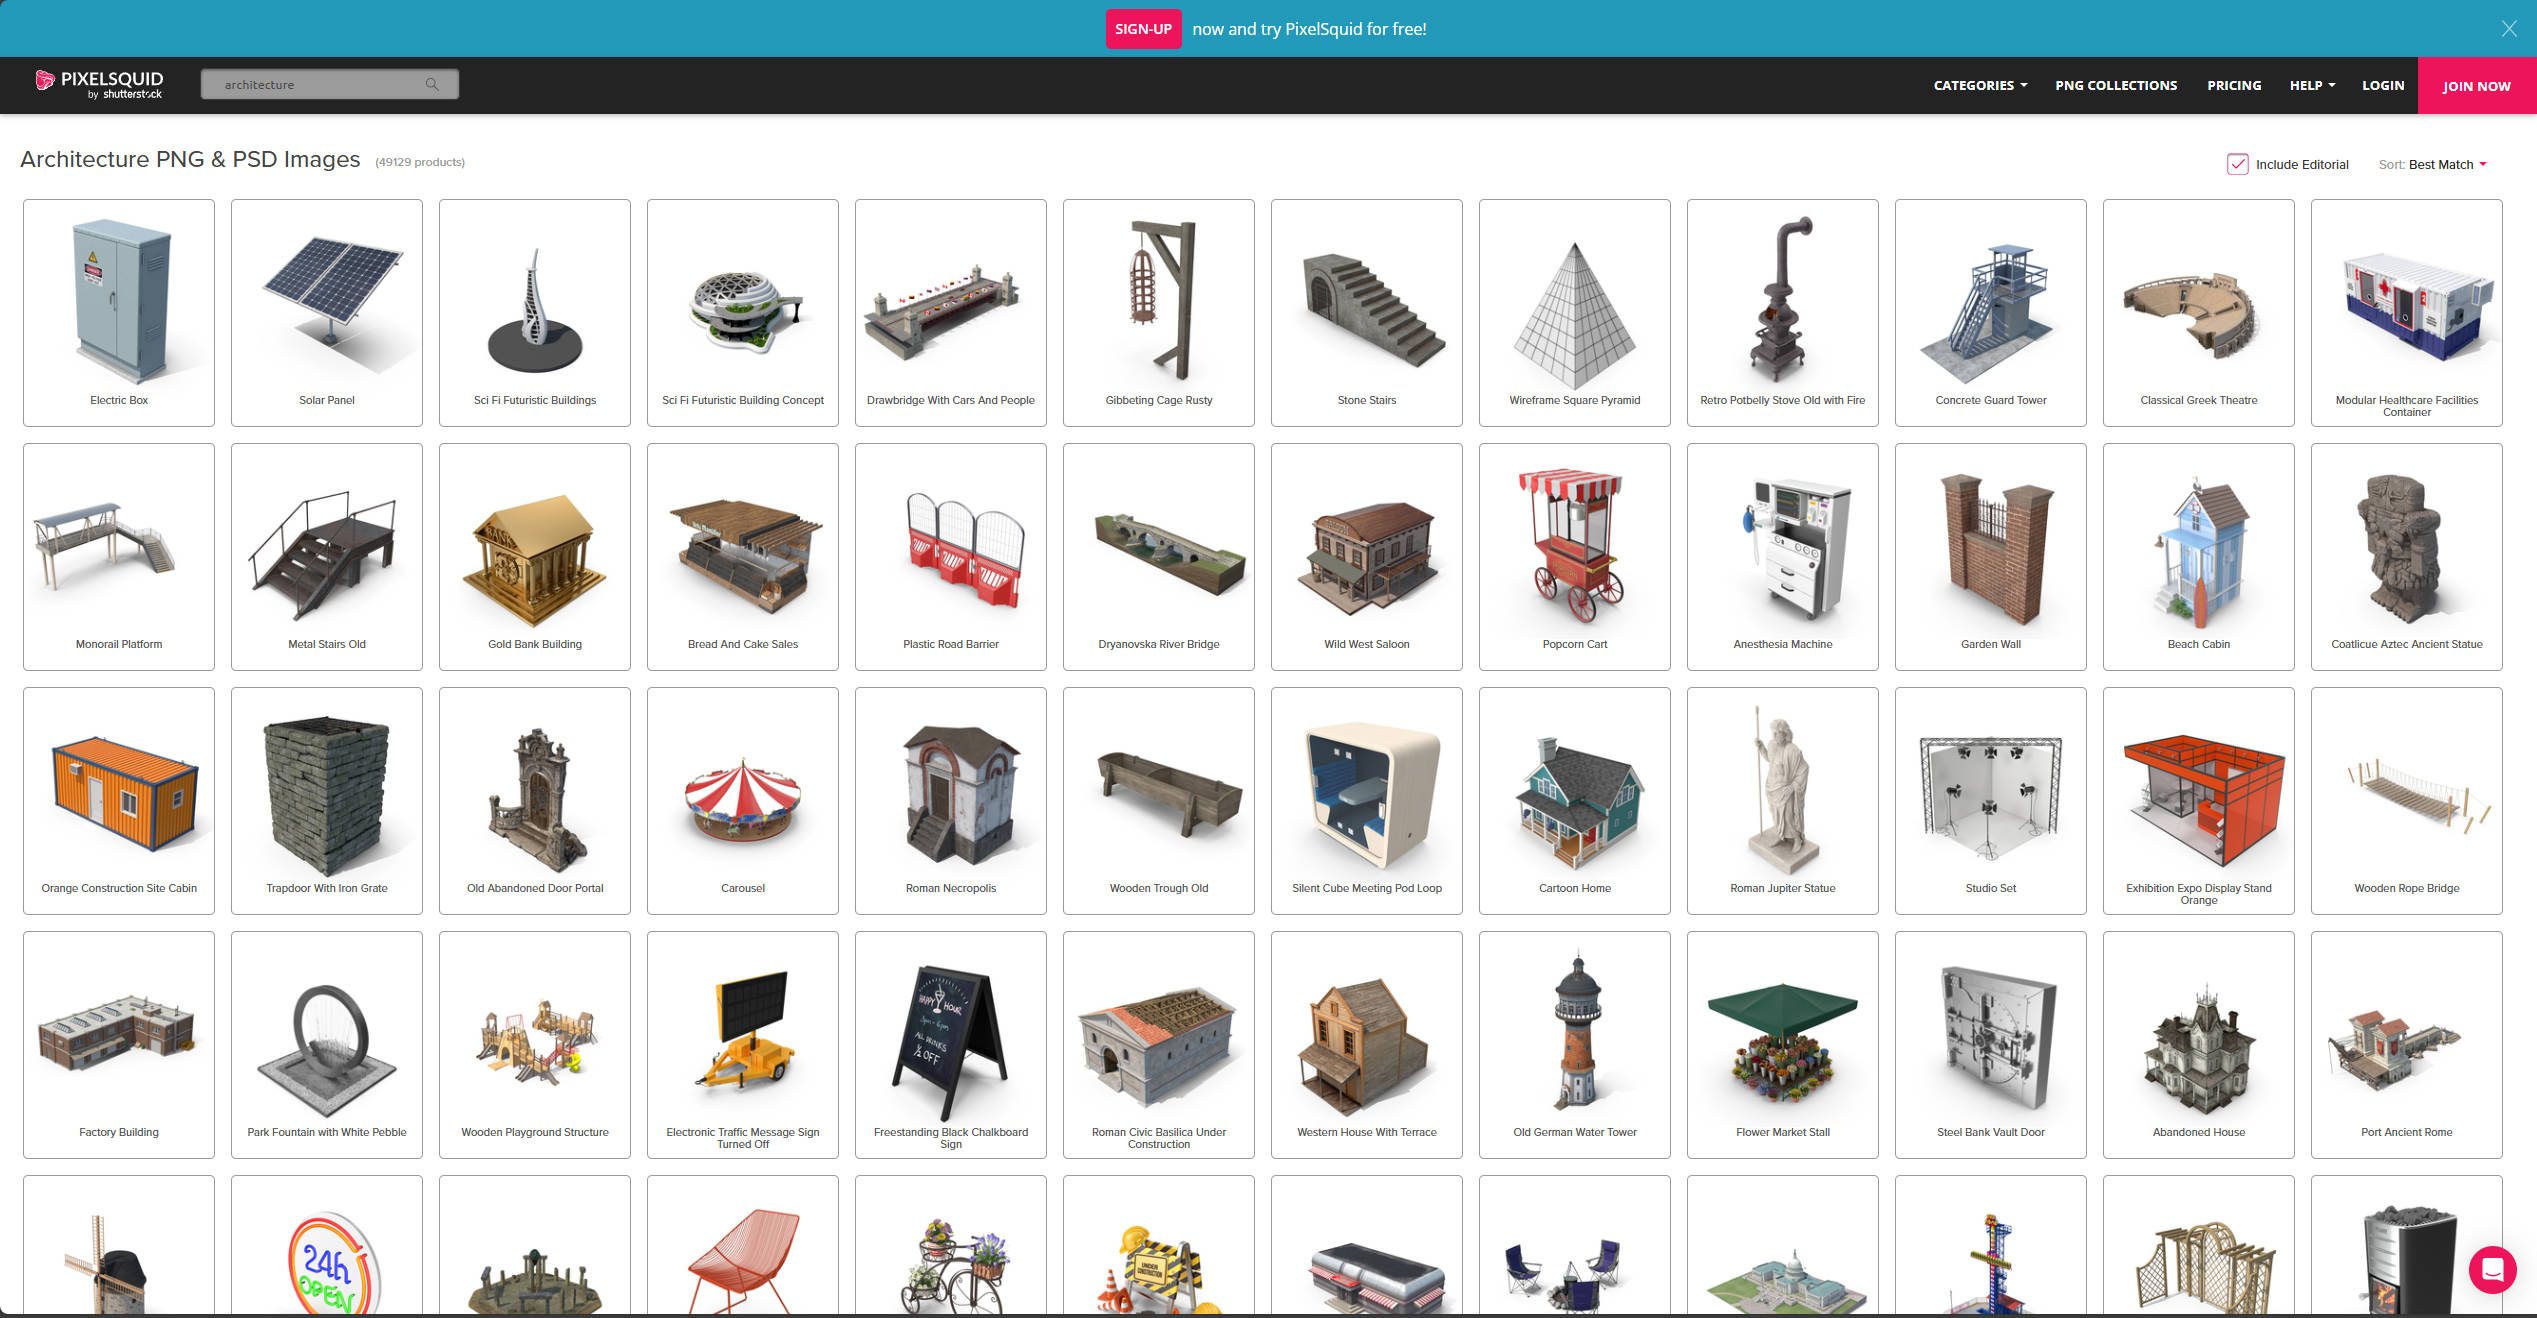Open PNG Collections page
Image resolution: width=2537 pixels, height=1318 pixels.
pyautogui.click(x=2116, y=85)
